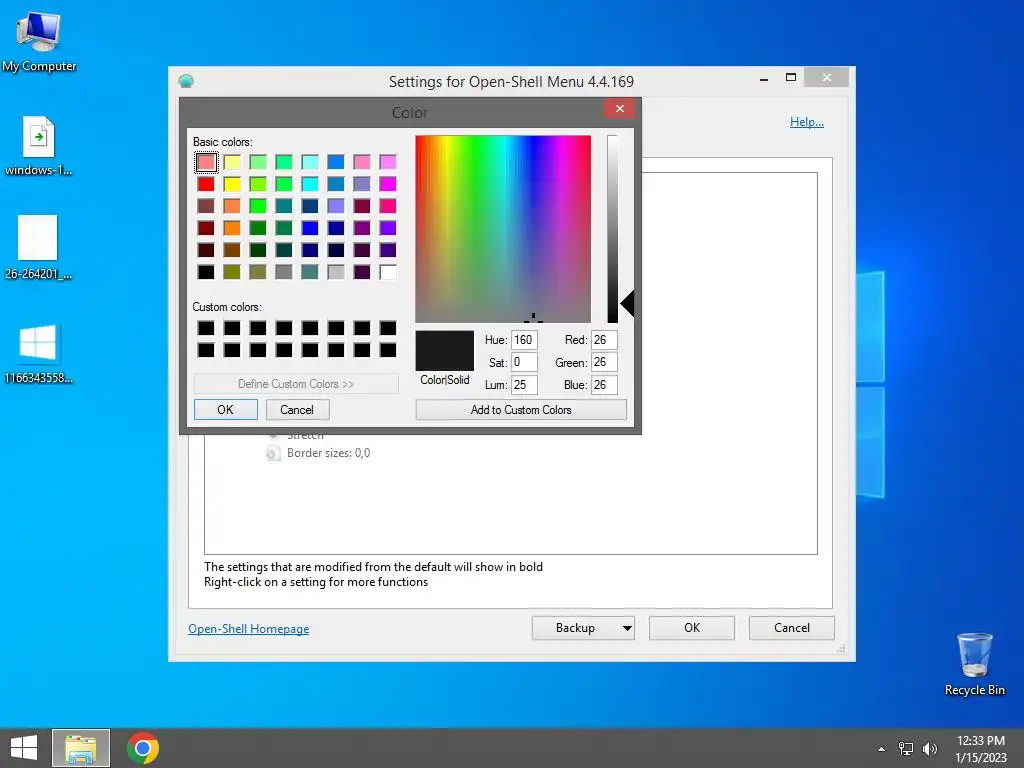This screenshot has height=768, width=1024.
Task: Click the Open-Shell shell icon in title bar
Action: click(x=186, y=81)
